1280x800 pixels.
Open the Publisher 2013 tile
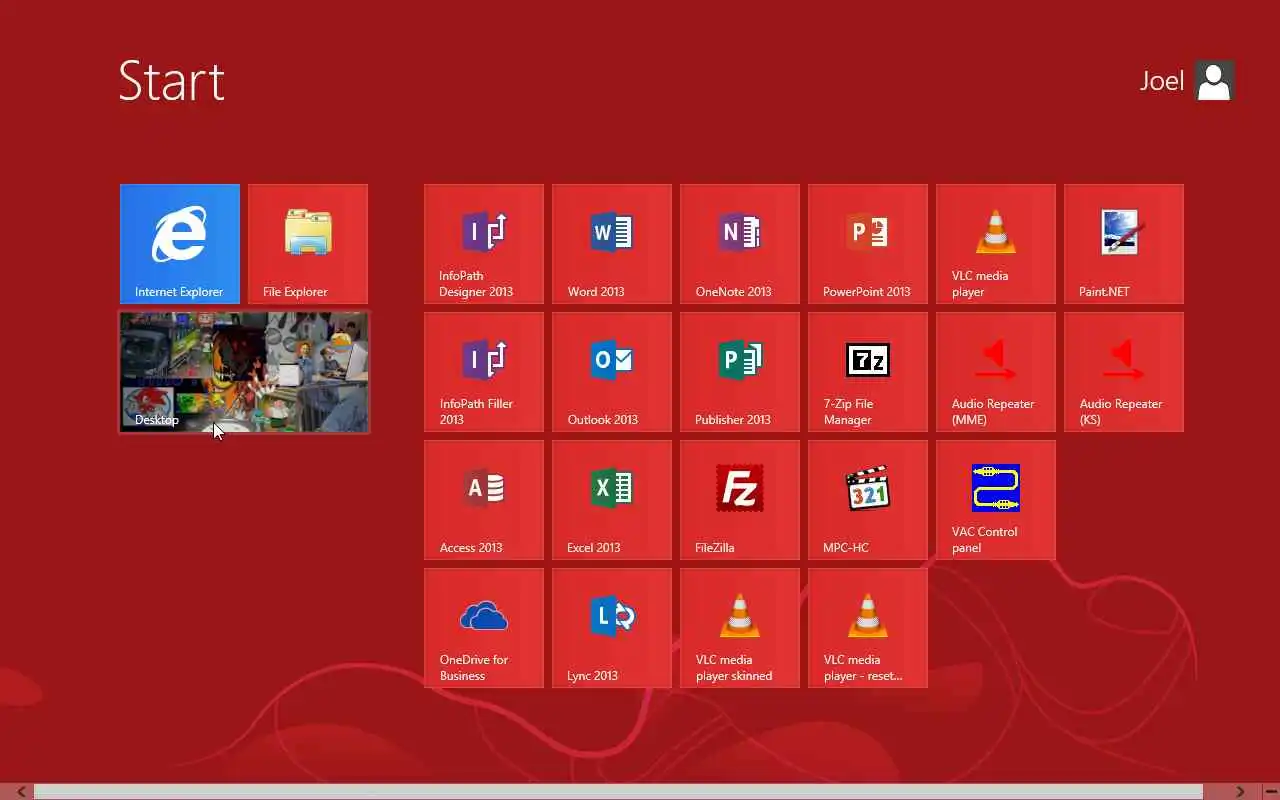[x=740, y=372]
